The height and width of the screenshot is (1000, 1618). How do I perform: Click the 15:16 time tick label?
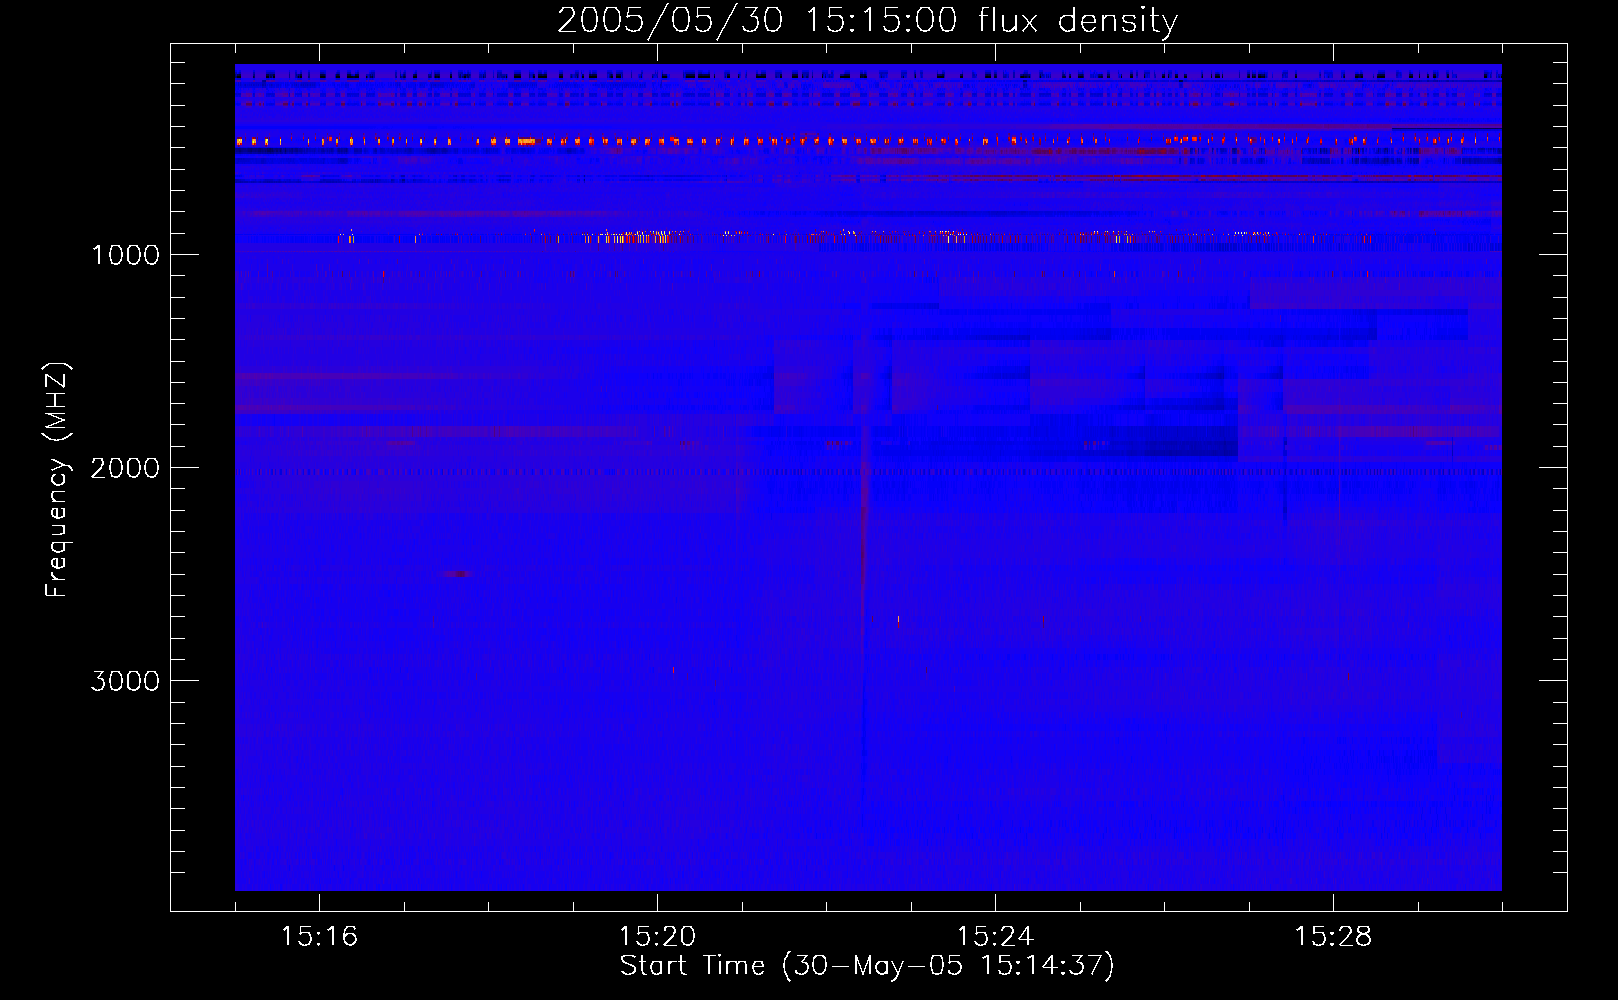[x=319, y=936]
